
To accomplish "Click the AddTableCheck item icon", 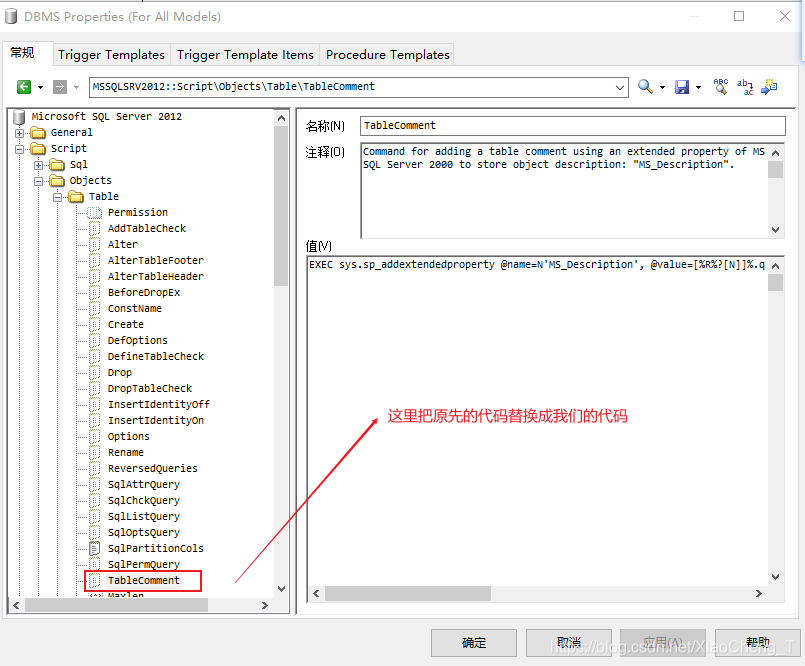I will pyautogui.click(x=95, y=229).
